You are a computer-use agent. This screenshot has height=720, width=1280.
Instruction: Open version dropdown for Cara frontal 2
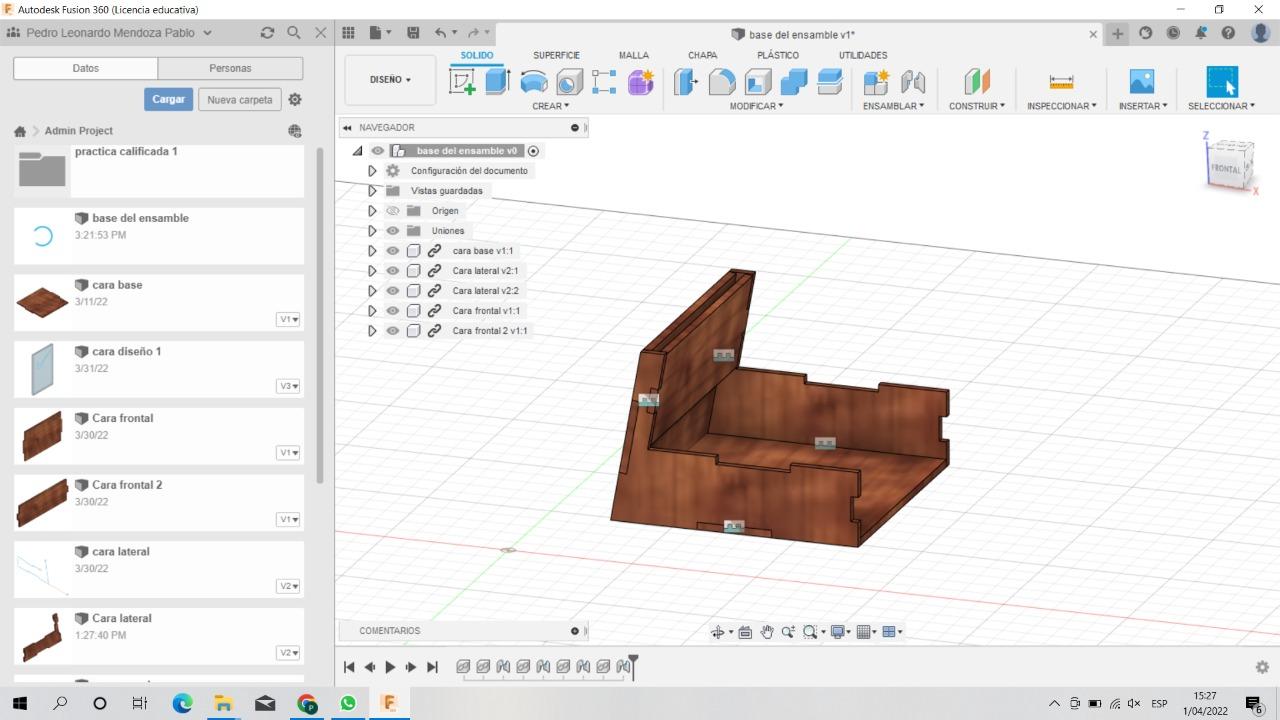[x=289, y=520]
